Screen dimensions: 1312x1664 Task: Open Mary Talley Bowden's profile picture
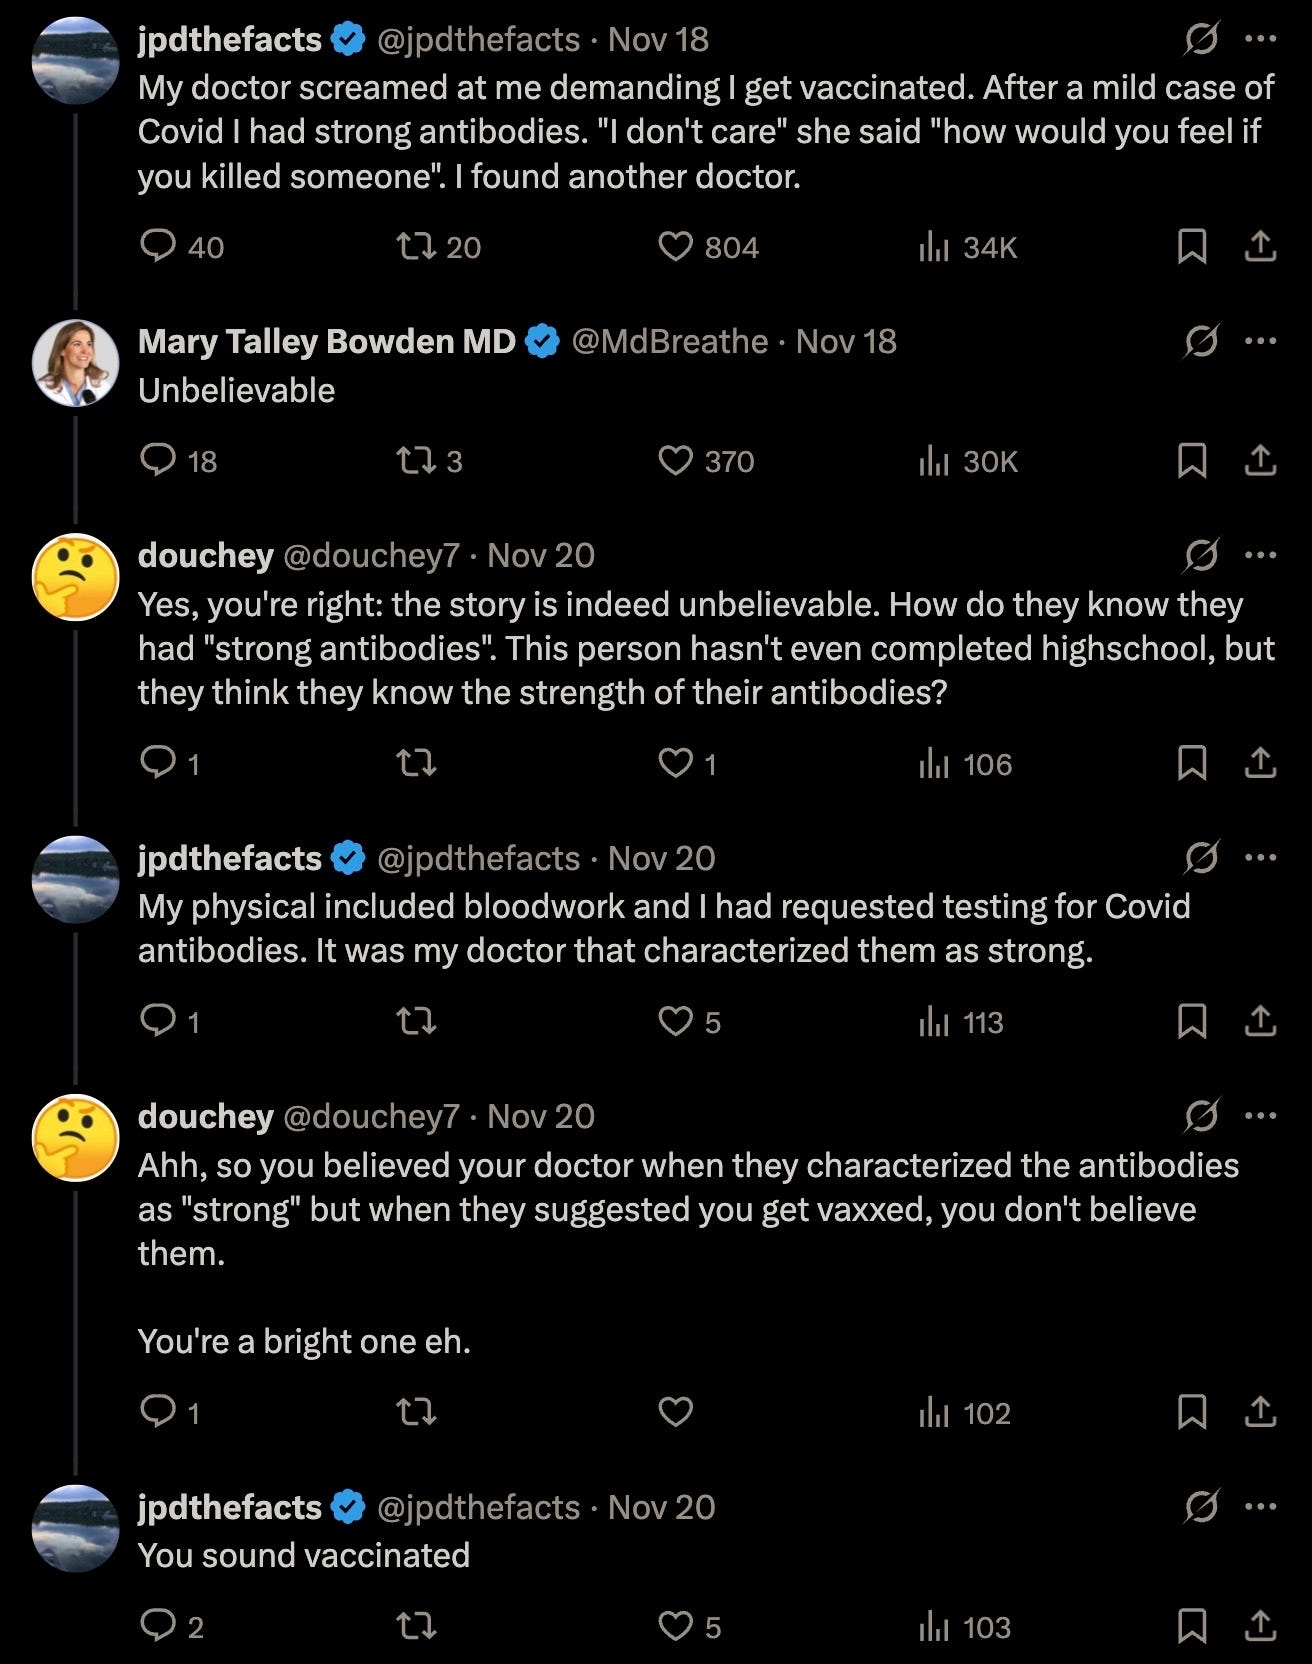click(x=76, y=363)
